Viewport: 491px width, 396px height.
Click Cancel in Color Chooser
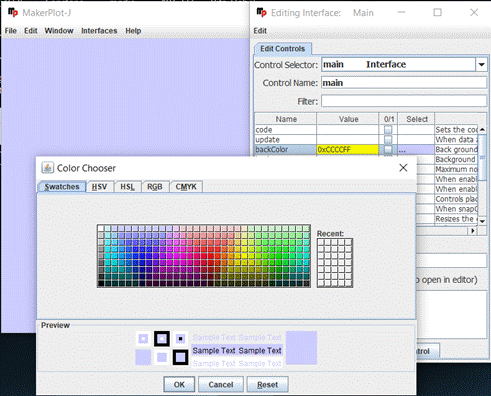click(x=221, y=384)
